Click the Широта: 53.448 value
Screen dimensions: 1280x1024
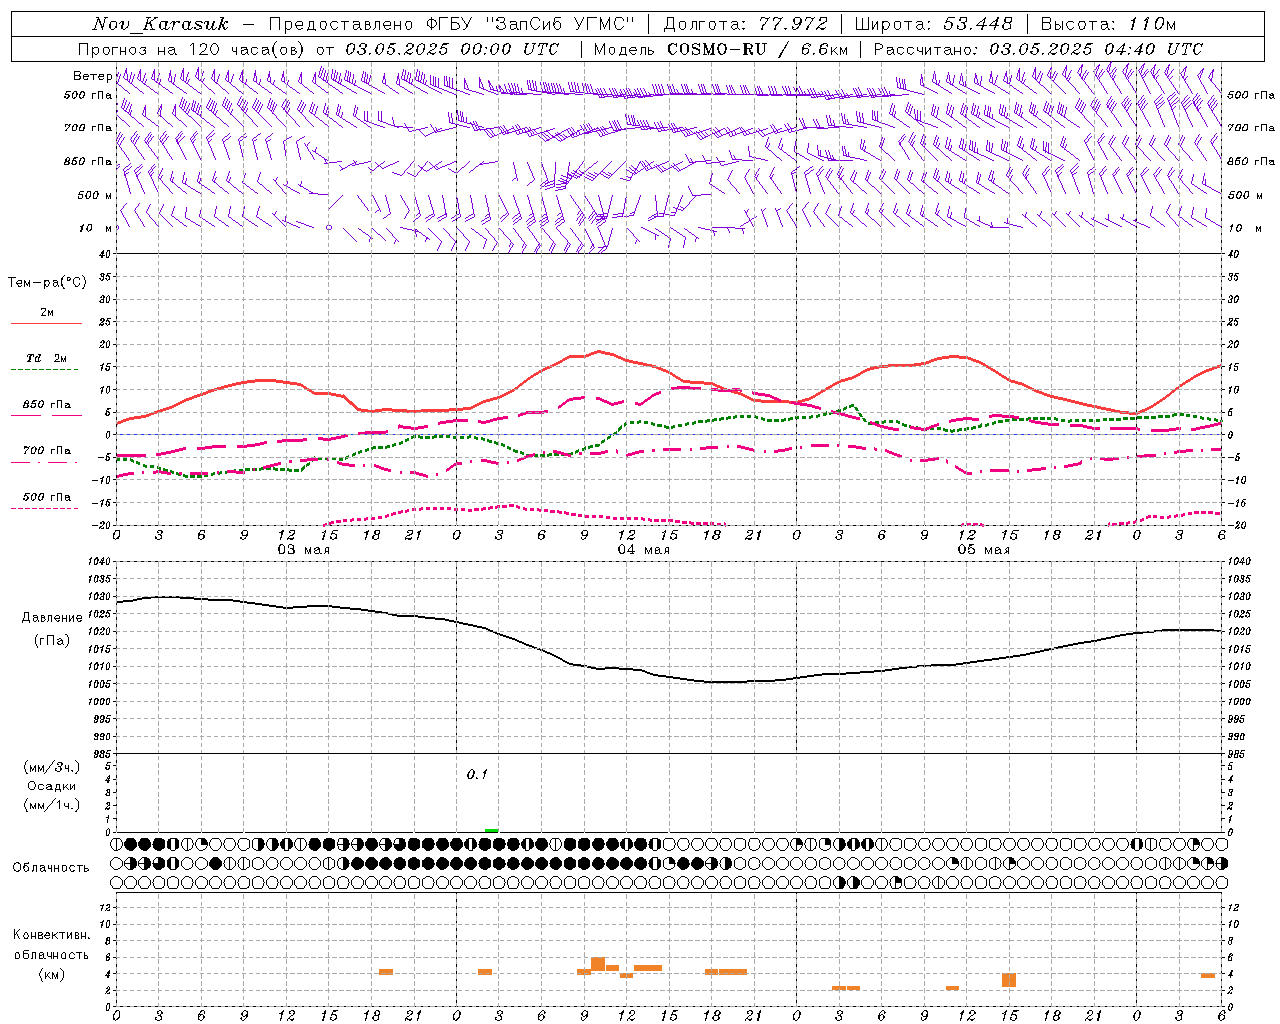934,23
